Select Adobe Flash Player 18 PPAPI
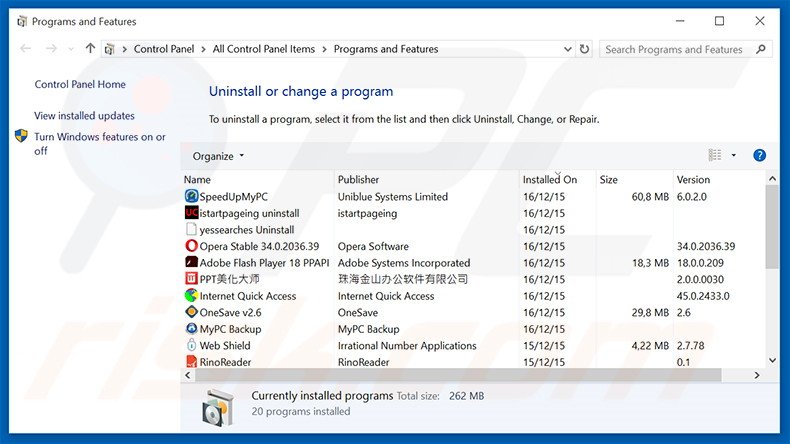Image resolution: width=790 pixels, height=444 pixels. 264,263
